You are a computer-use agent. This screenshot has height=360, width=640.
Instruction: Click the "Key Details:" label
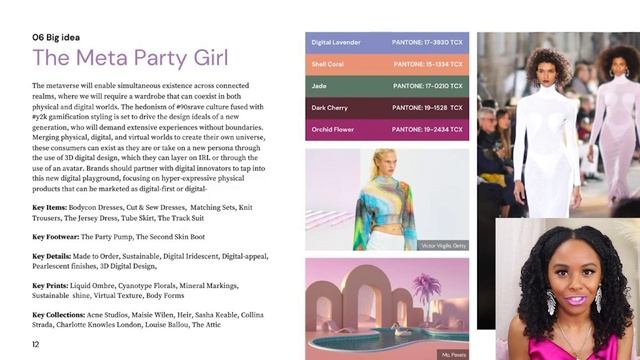(51, 256)
